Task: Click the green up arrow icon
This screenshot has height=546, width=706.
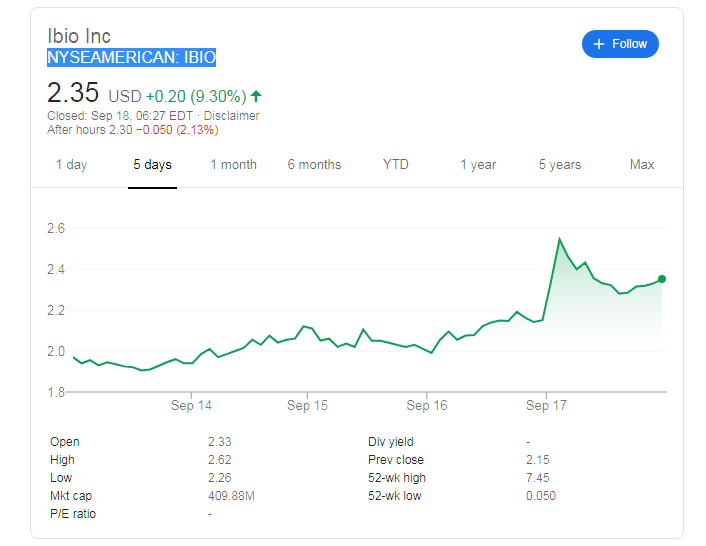Action: point(256,96)
